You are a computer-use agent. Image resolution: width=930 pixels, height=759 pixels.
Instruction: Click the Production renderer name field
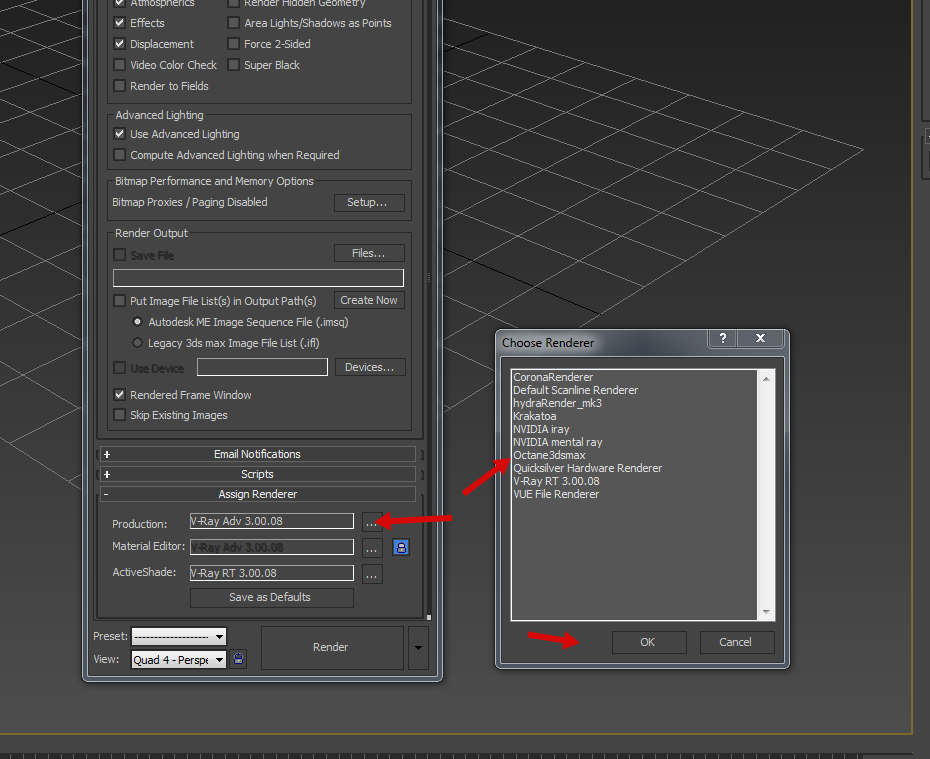[x=272, y=521]
